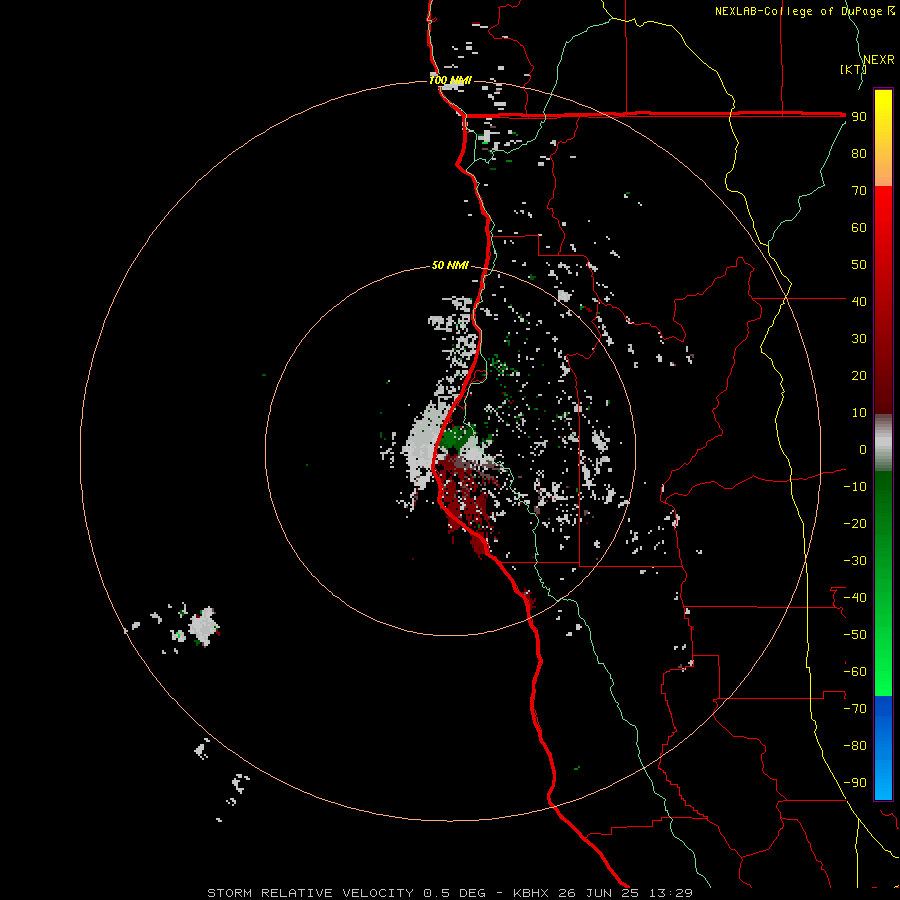Viewport: 900px width, 900px height.
Task: Click the -70 velocity scale label
Action: [x=855, y=709]
